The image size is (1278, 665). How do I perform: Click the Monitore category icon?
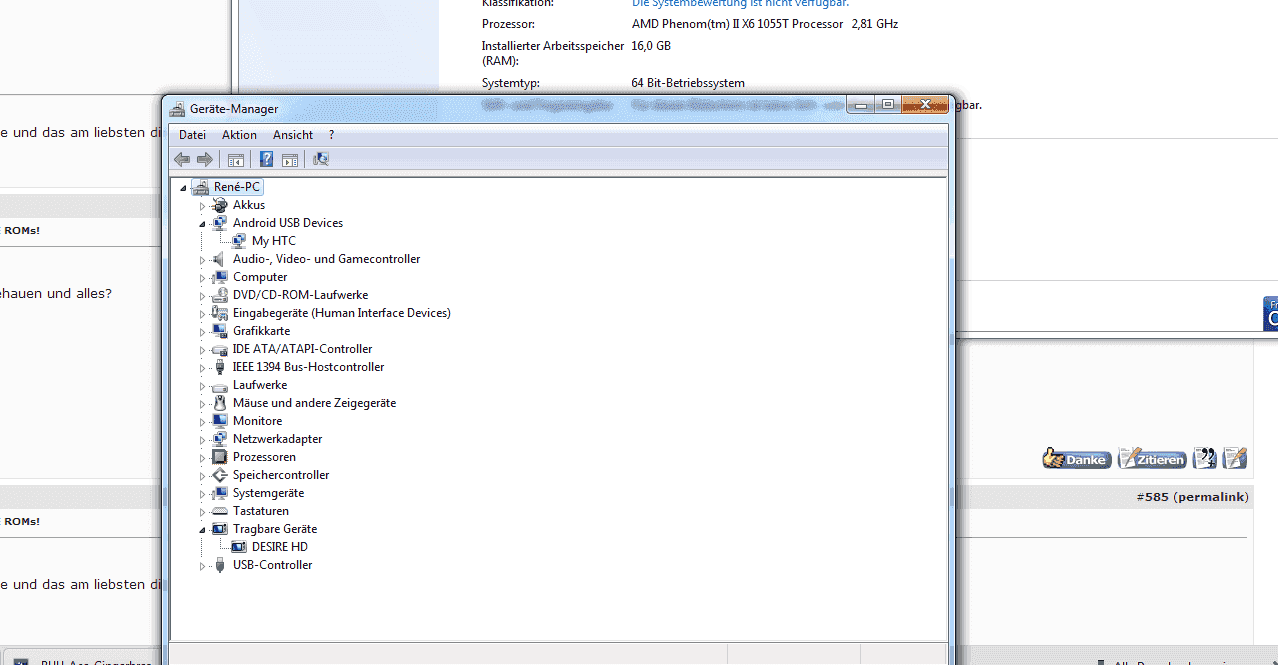(220, 421)
